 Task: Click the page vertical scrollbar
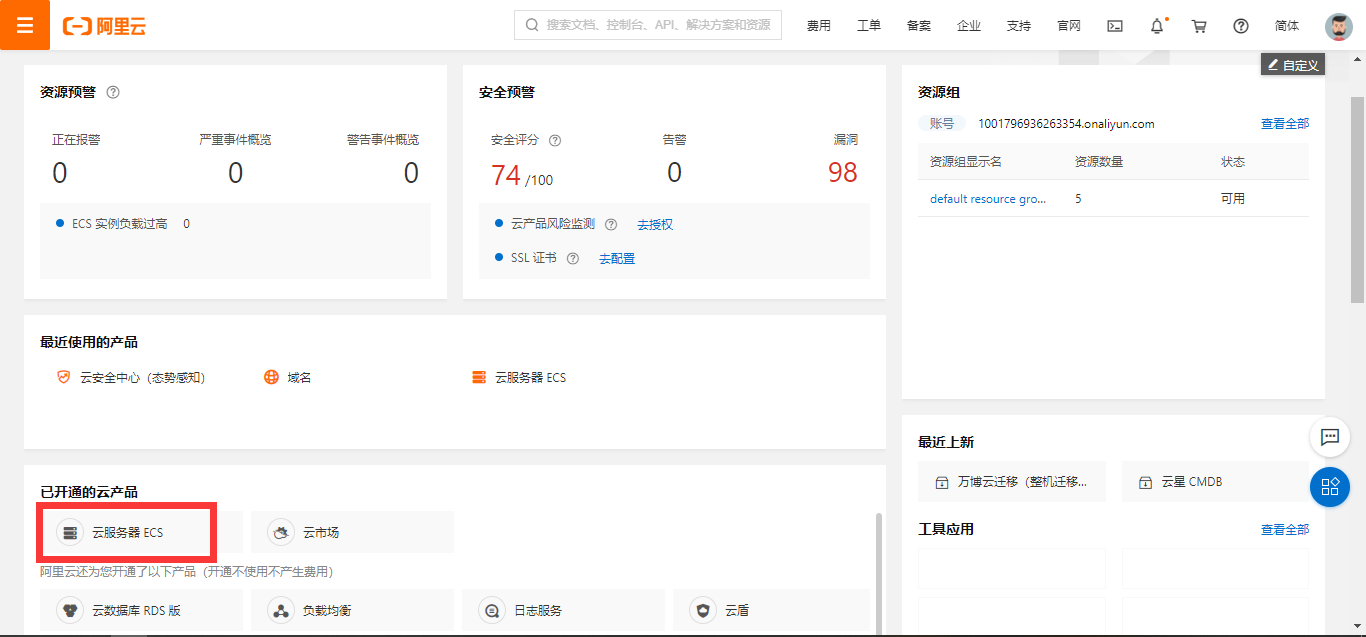1357,200
